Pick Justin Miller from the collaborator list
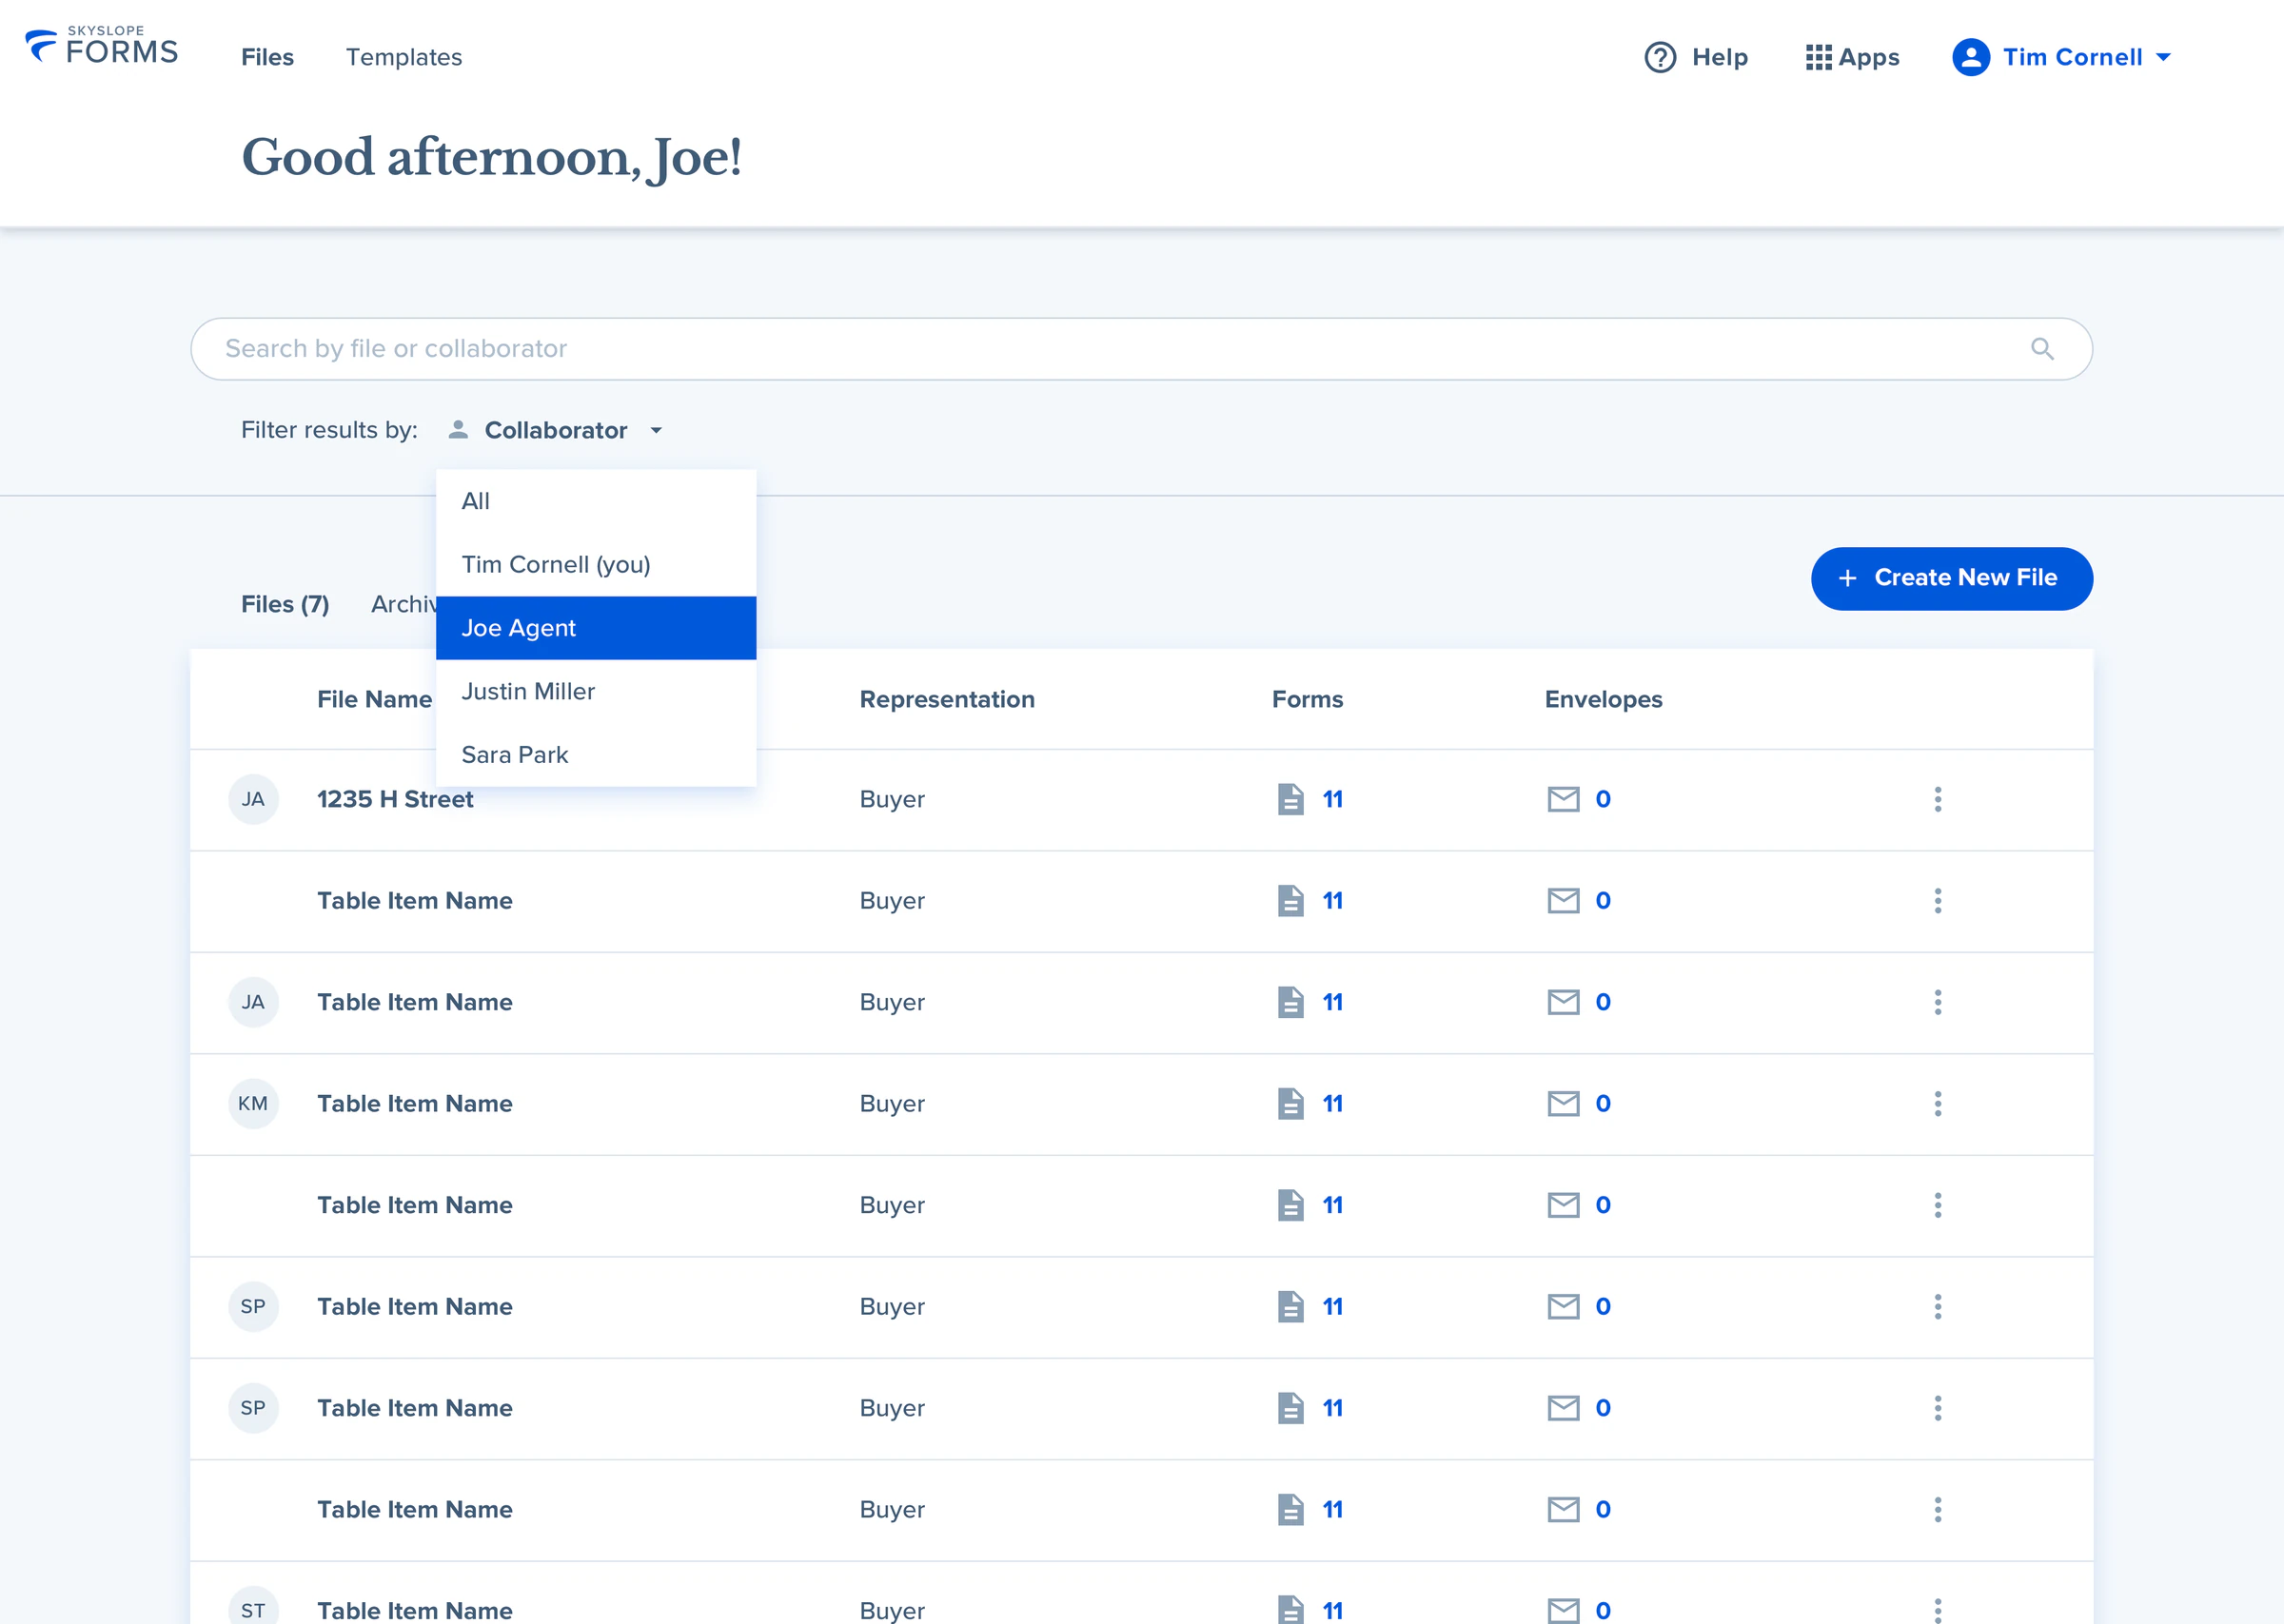Image resolution: width=2284 pixels, height=1624 pixels. click(596, 691)
